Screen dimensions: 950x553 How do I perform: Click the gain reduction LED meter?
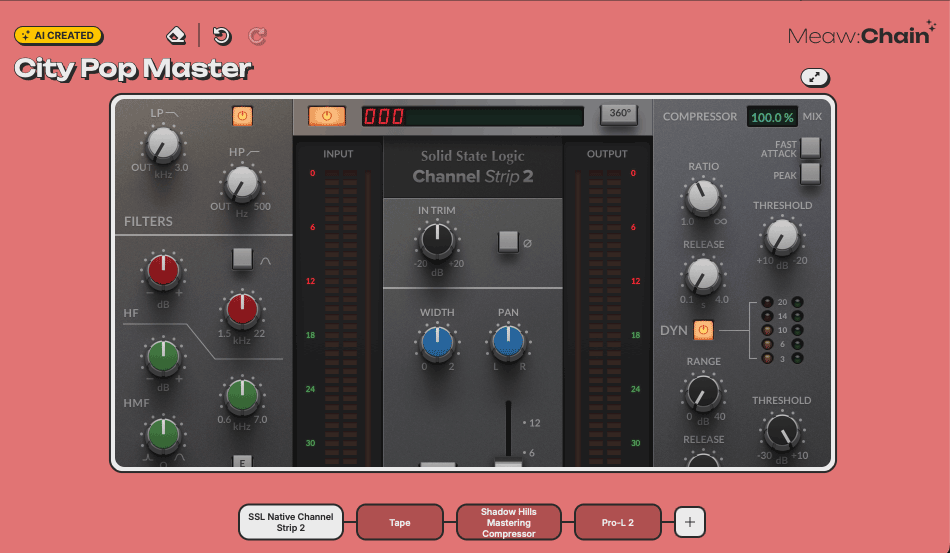pyautogui.click(x=782, y=330)
